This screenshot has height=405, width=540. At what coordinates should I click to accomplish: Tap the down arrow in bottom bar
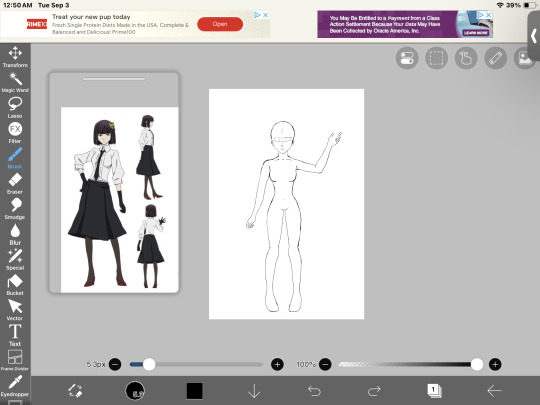point(254,391)
